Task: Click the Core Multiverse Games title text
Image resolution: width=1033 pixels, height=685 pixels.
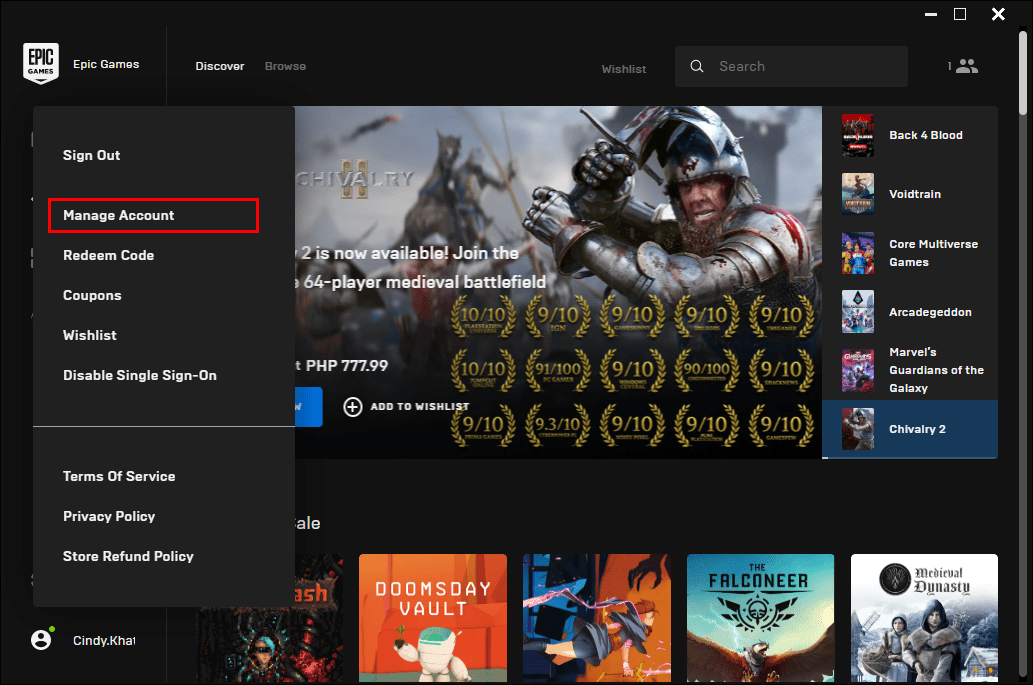Action: 934,253
